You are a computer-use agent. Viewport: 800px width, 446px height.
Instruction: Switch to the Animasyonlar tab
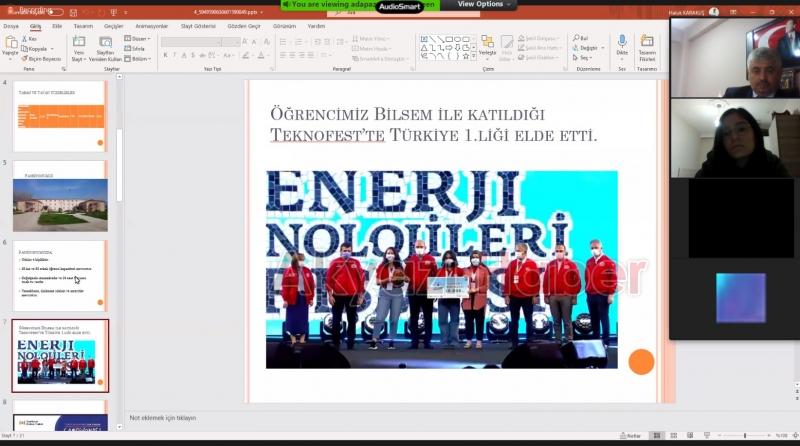152,26
